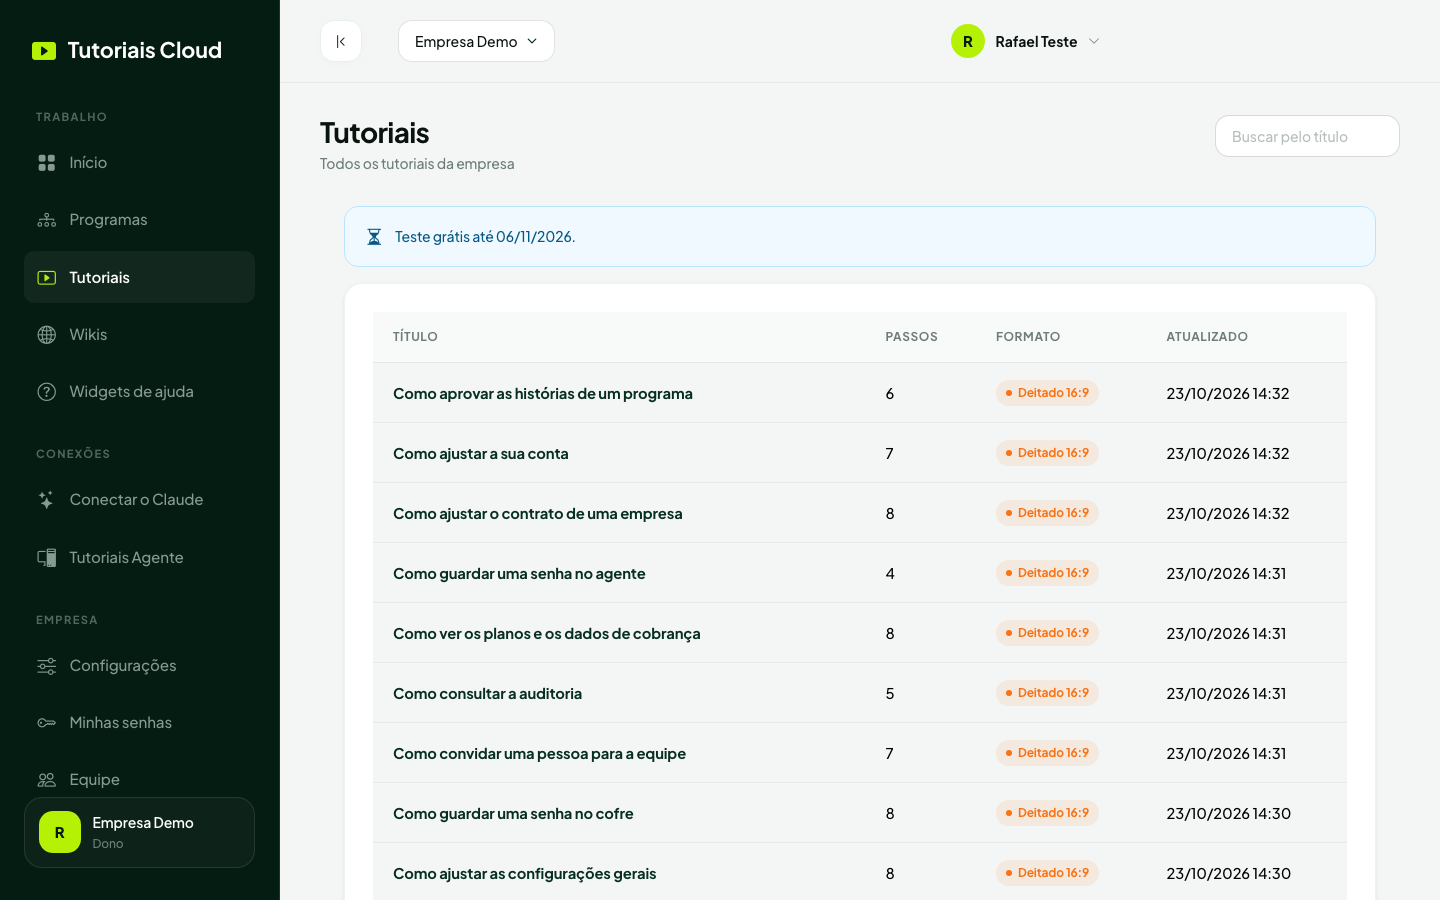This screenshot has height=900, width=1440.
Task: Click the Empresa Demo R avatar in sidebar
Action: 60,832
